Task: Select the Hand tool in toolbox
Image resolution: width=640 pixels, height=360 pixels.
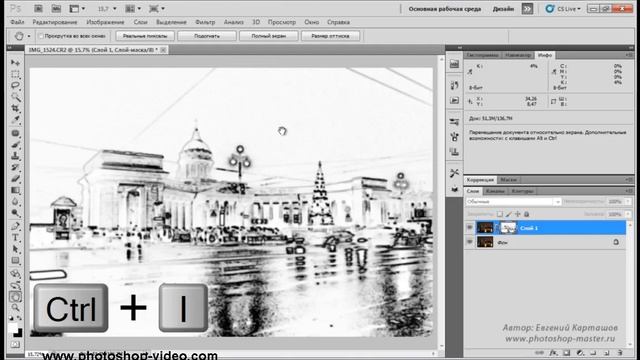Action: tap(16, 297)
